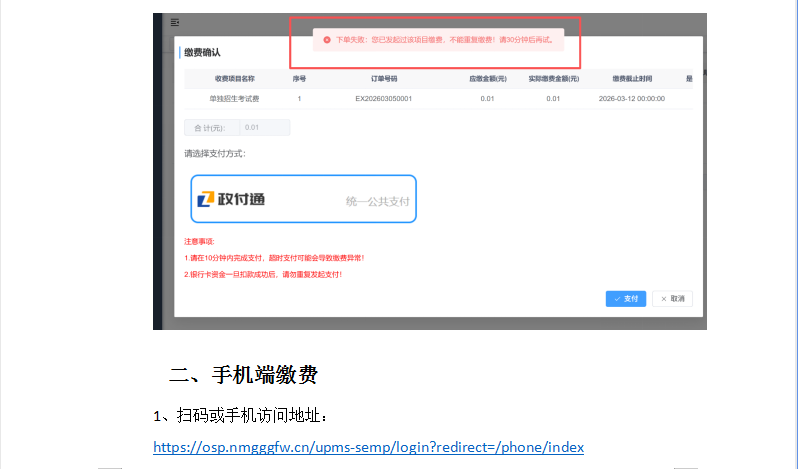This screenshot has height=469, width=798.
Task: Click the blue serial number 1
Action: [299, 99]
